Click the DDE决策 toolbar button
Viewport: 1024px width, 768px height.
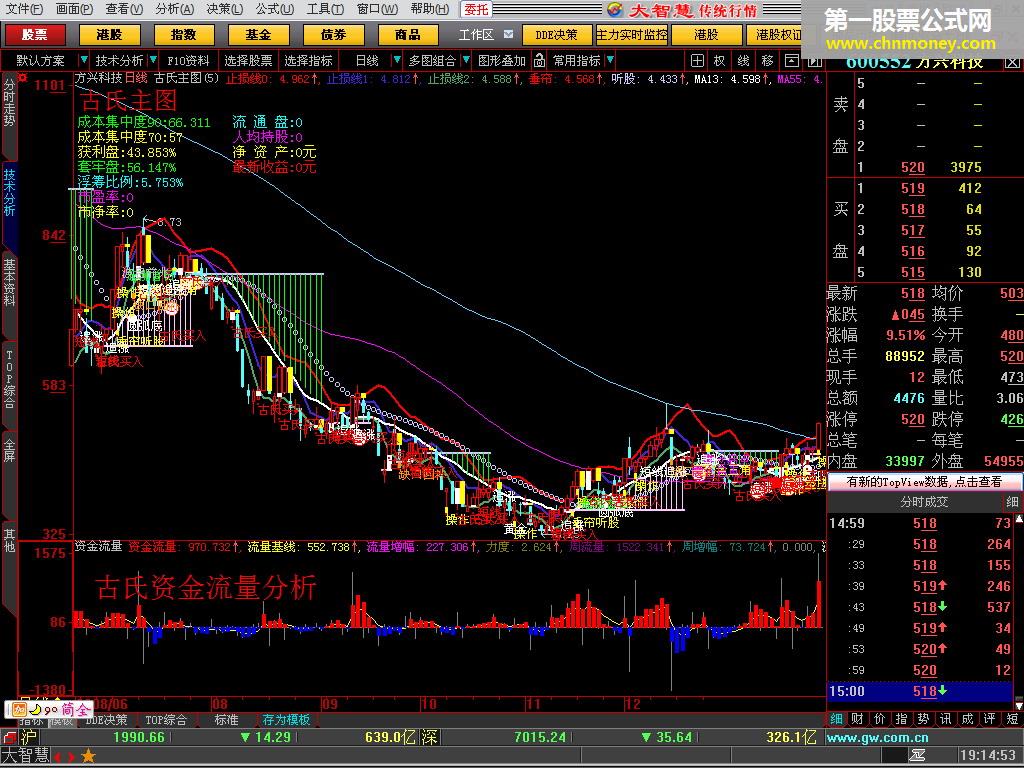tap(557, 35)
